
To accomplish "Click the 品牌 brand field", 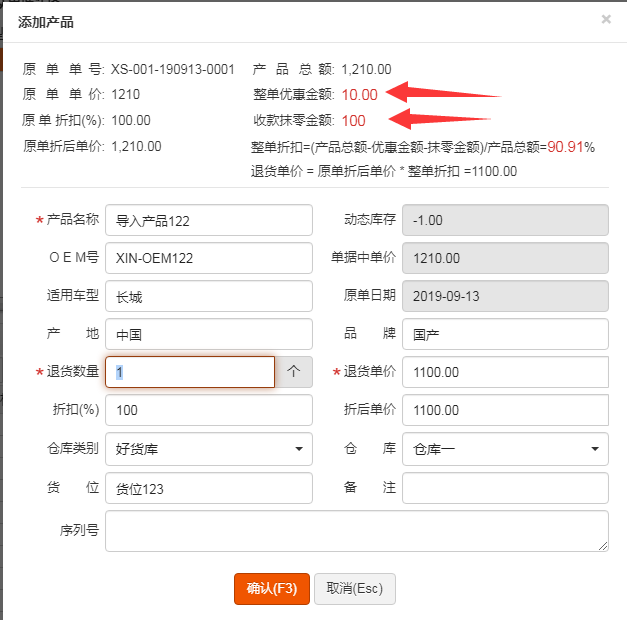I will 505,334.
